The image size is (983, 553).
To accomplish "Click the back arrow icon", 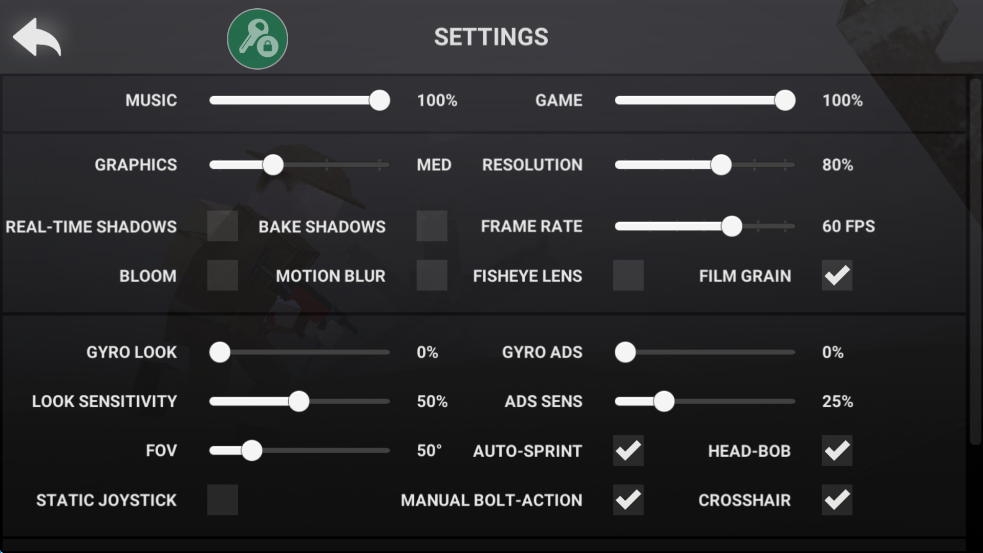I will (x=37, y=38).
